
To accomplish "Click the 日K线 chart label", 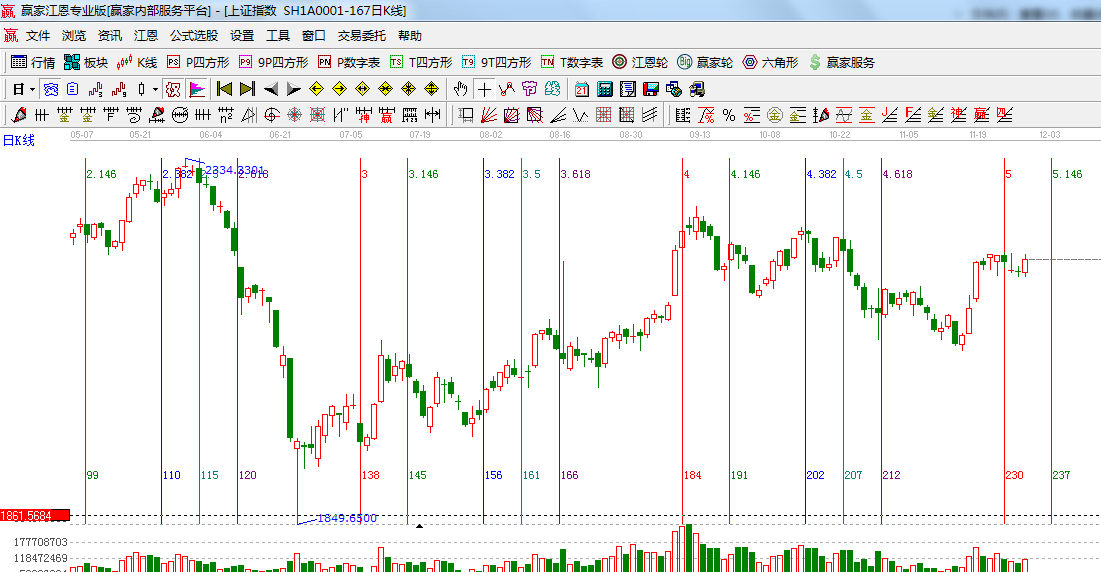I will 18,140.
